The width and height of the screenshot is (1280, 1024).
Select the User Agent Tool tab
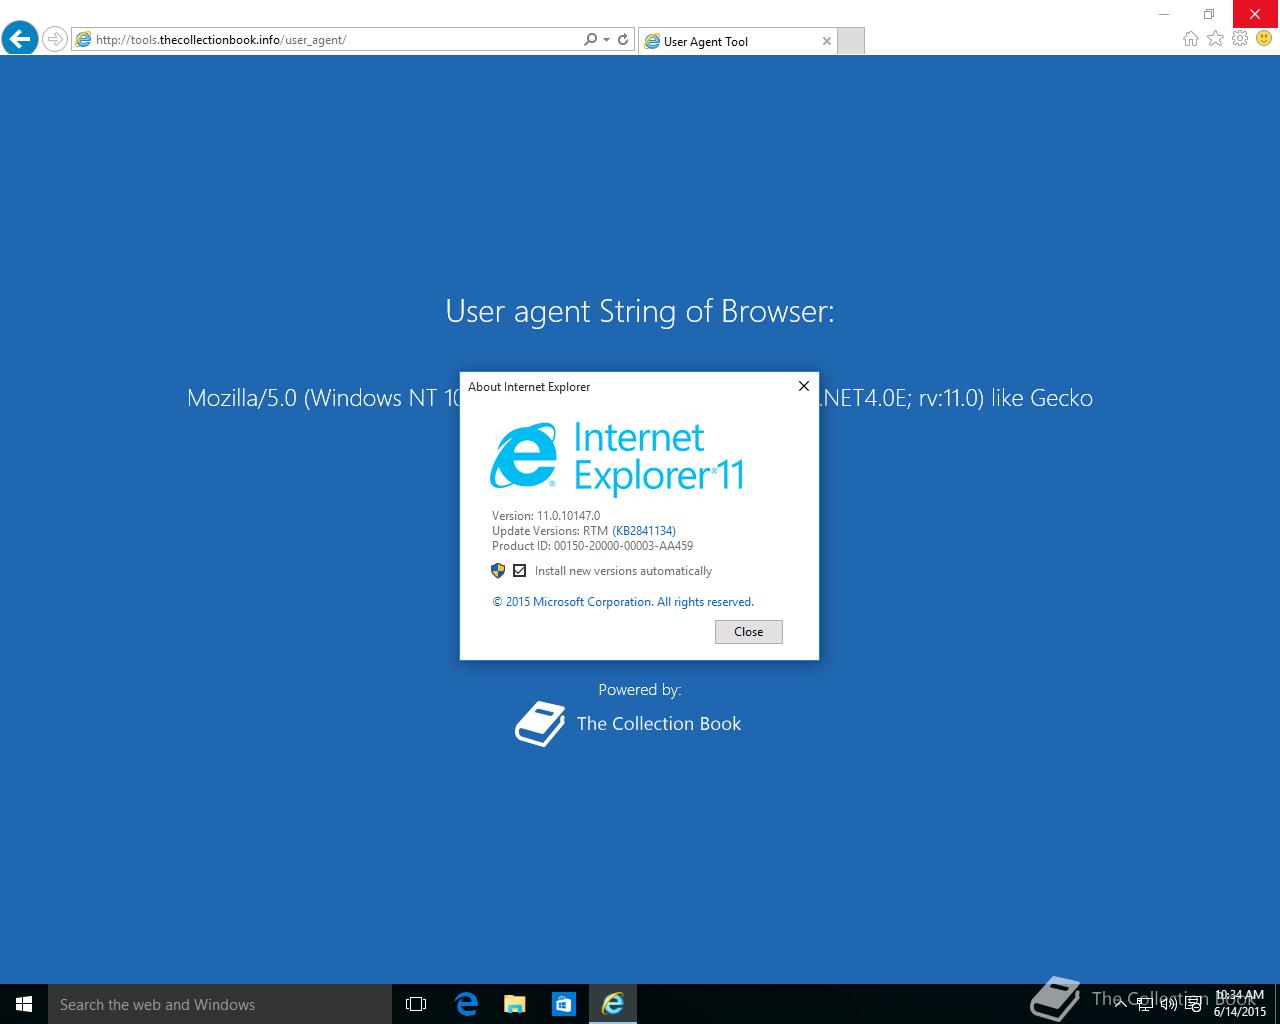click(x=738, y=41)
